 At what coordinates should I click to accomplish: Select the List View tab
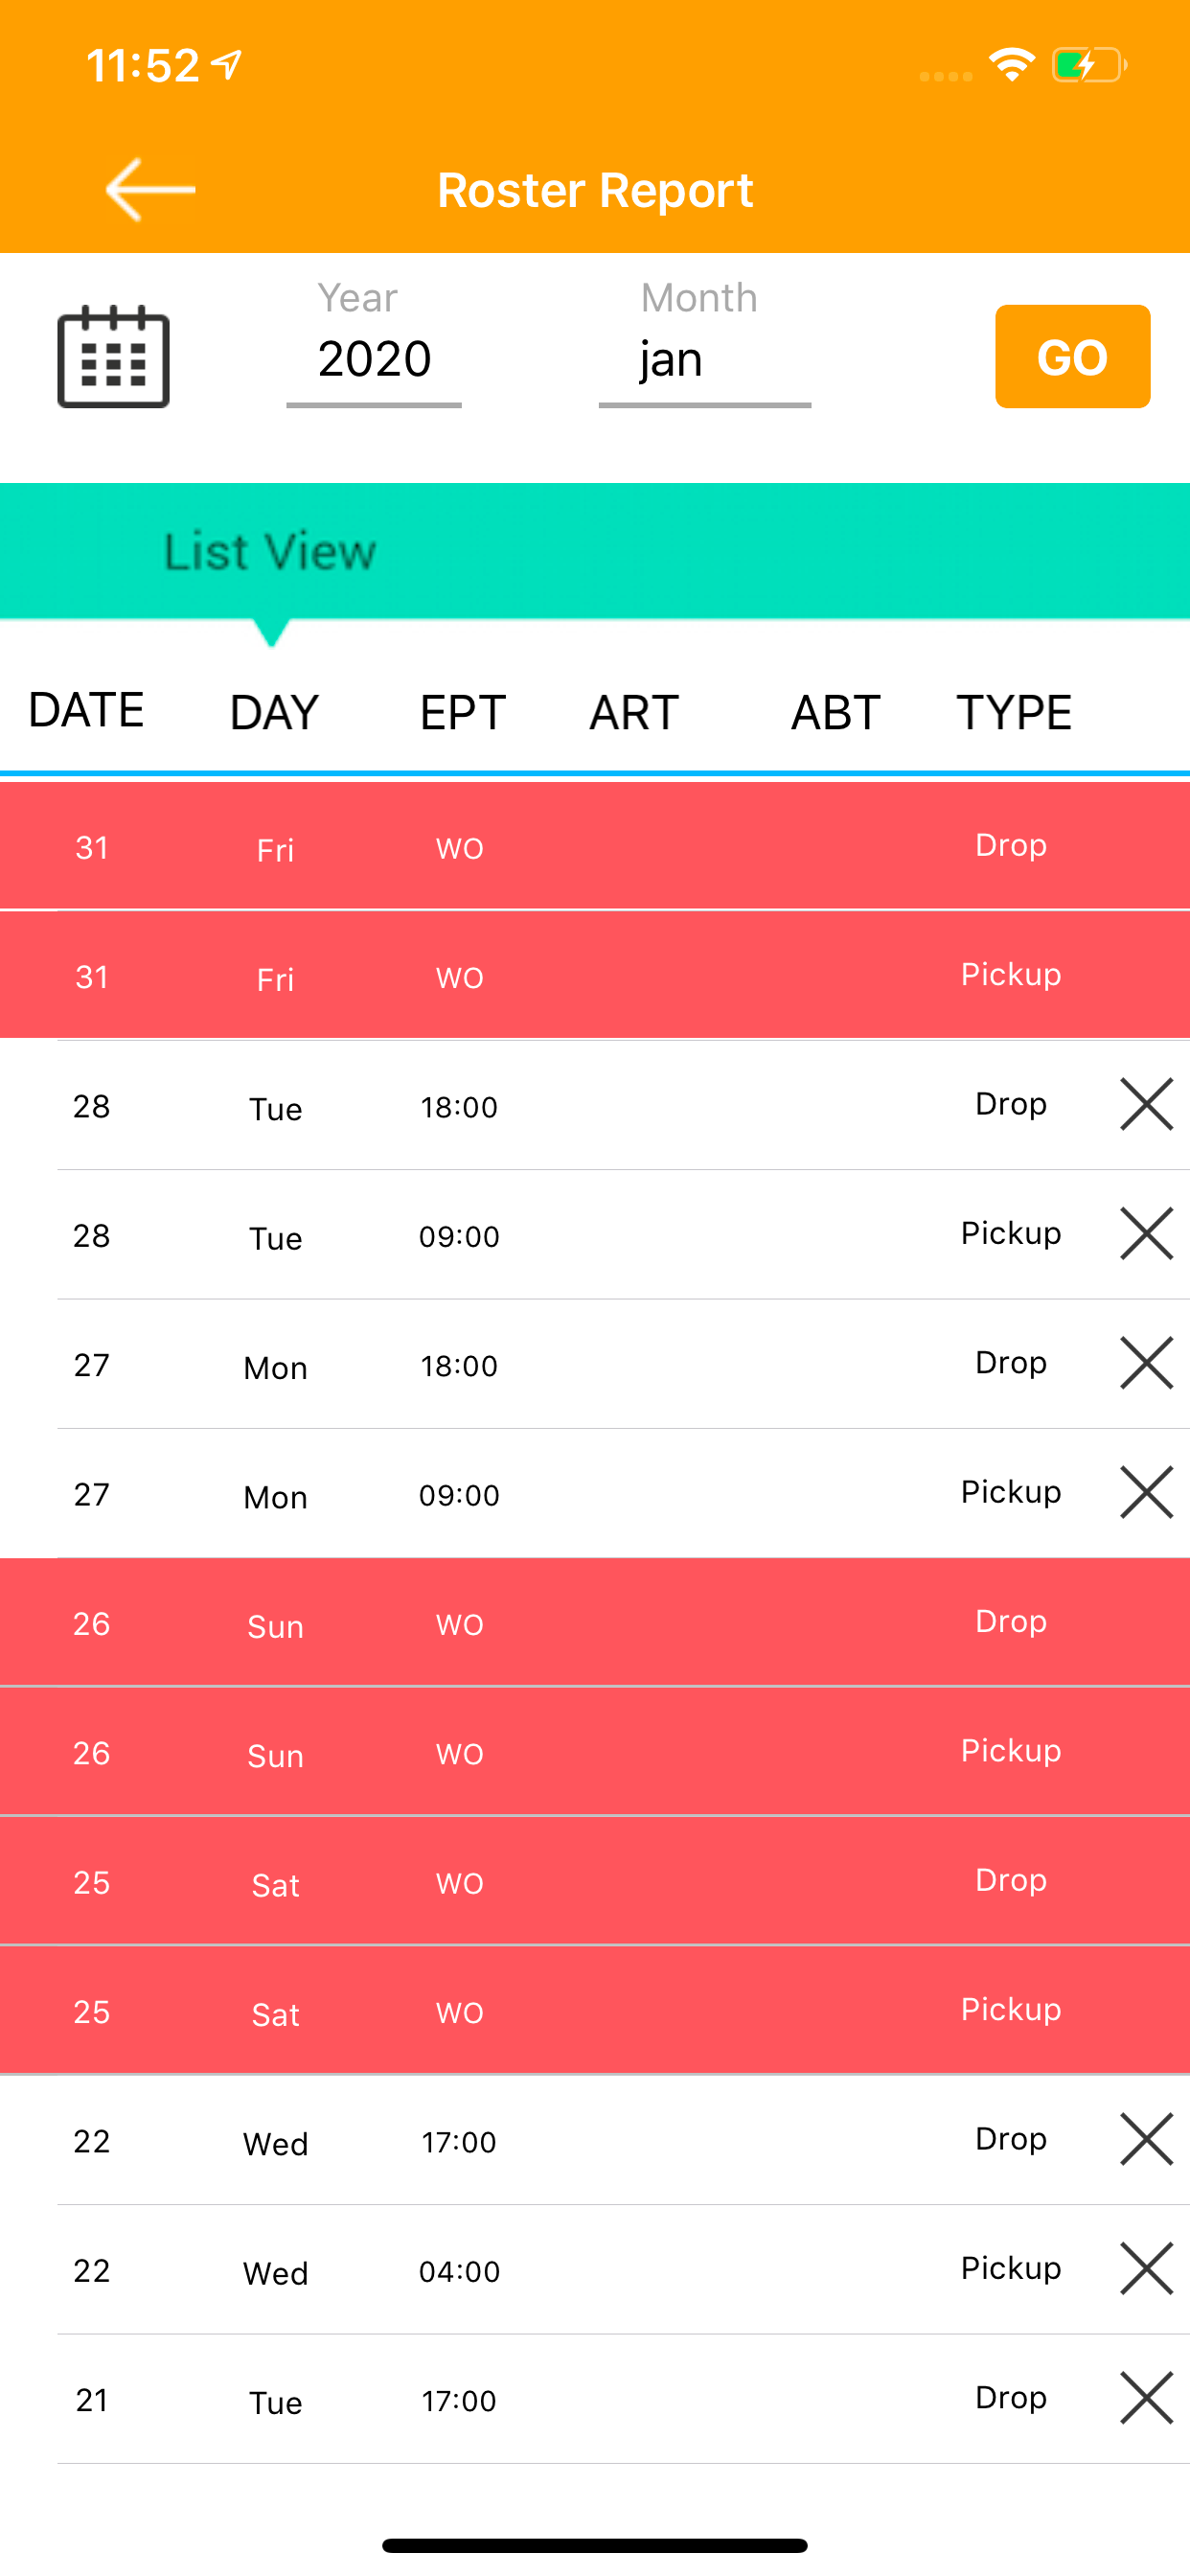coord(270,551)
